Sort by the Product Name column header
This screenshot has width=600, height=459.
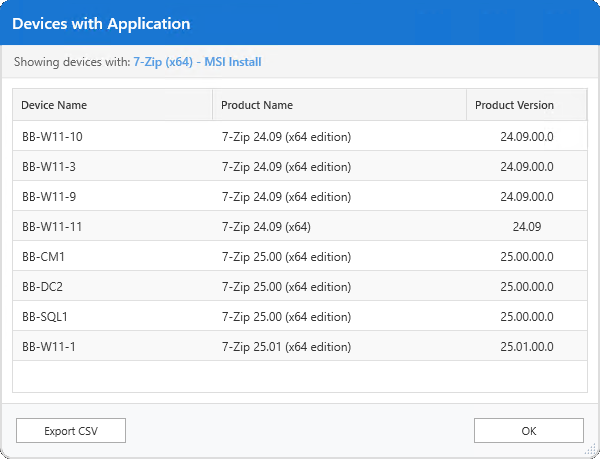339,105
